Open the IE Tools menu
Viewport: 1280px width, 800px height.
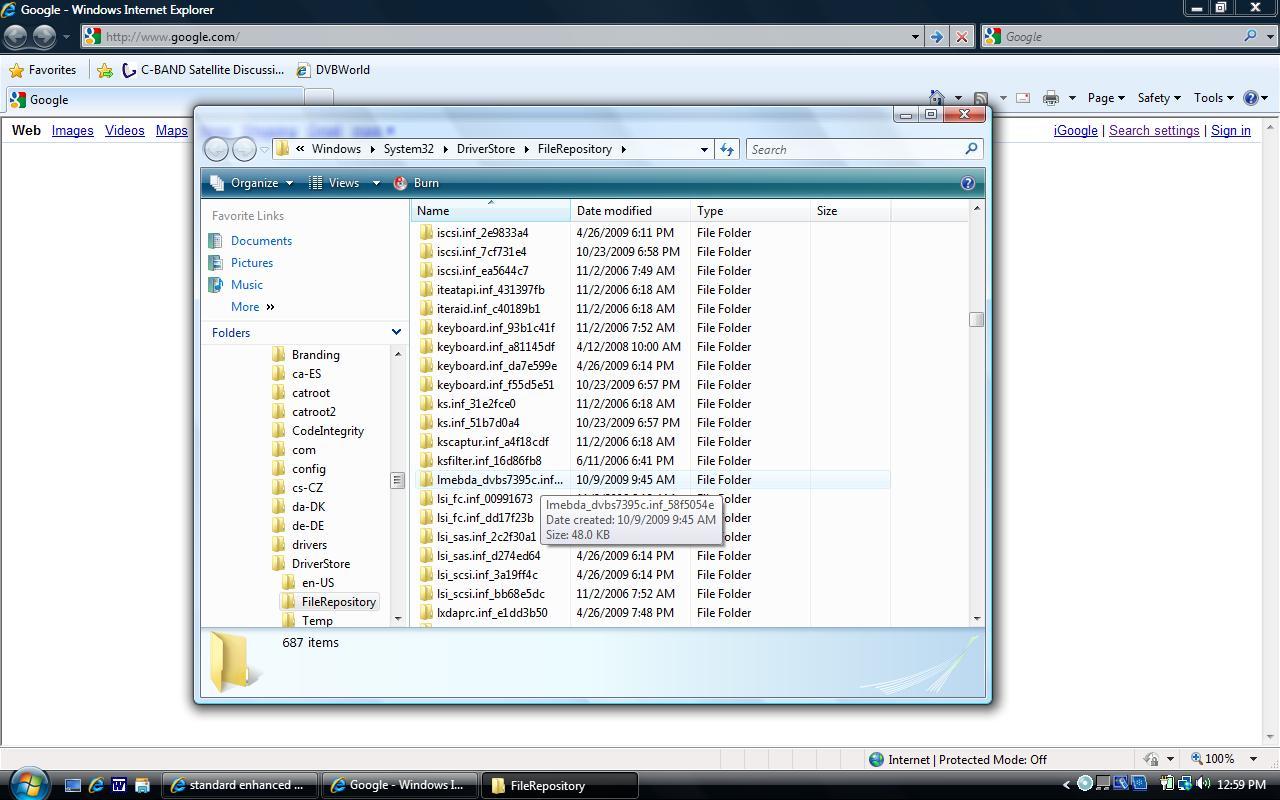pos(1212,98)
